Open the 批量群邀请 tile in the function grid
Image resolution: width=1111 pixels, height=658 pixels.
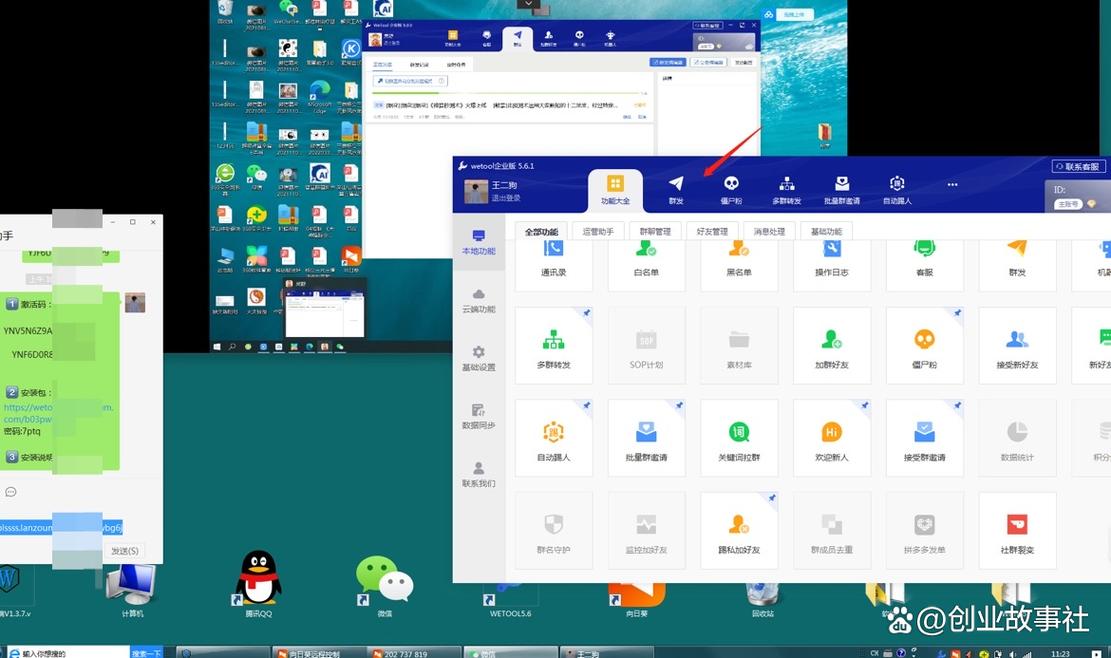(x=646, y=438)
